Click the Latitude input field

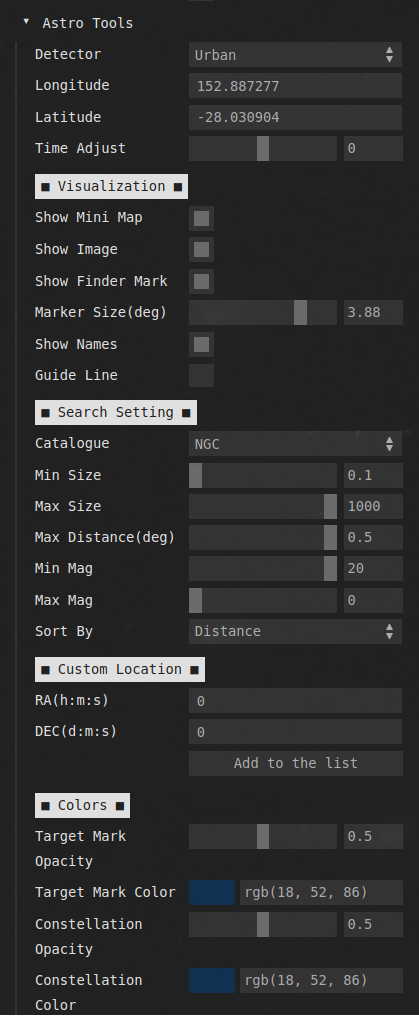[295, 117]
